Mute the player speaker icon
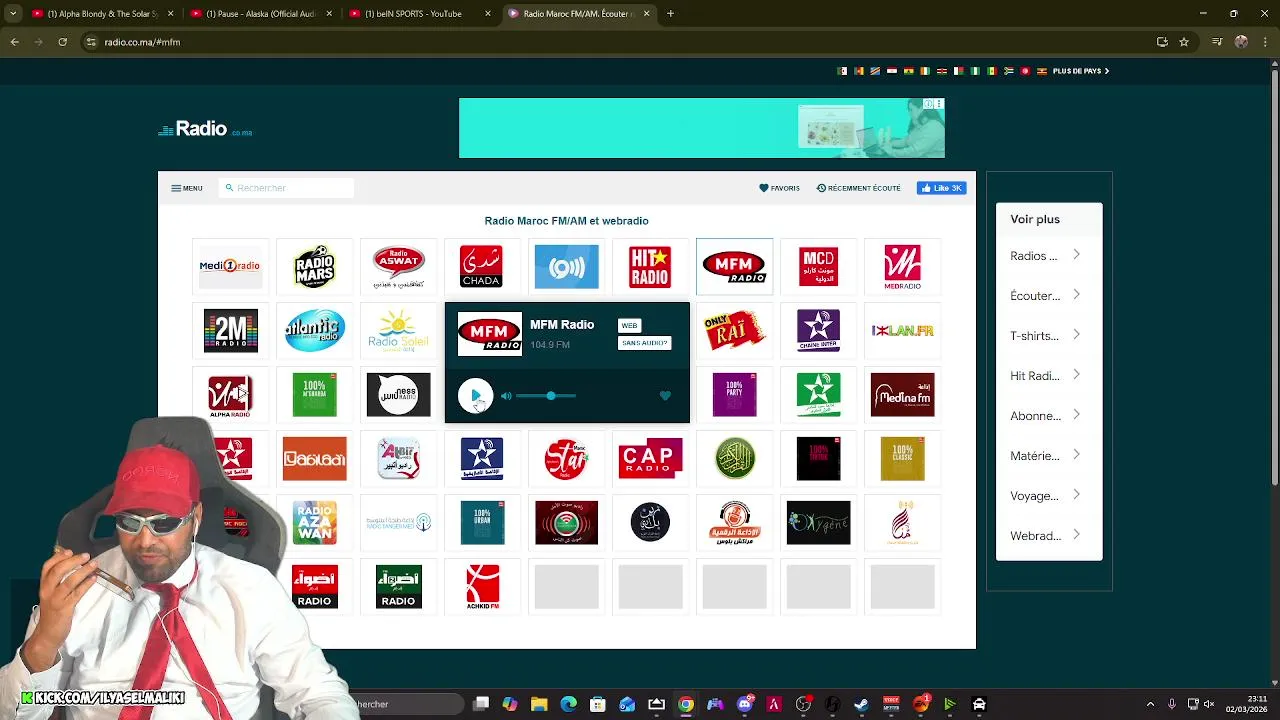This screenshot has height=720, width=1280. tap(506, 396)
